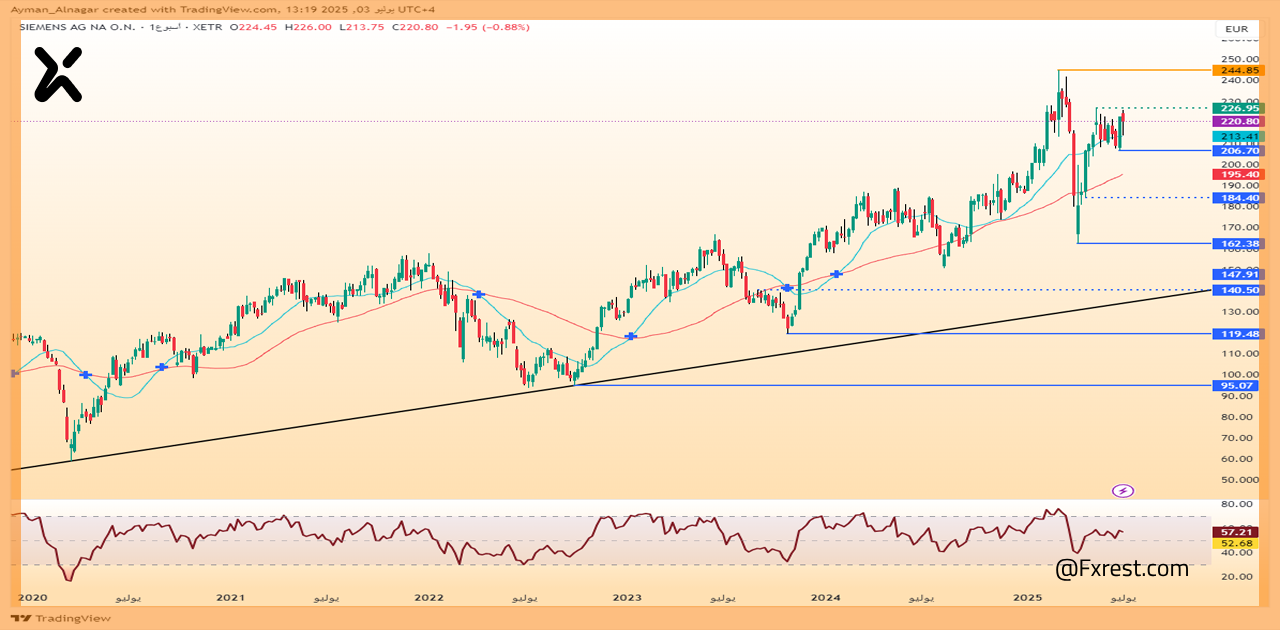Click the 2022 label on time axis
1280x630 pixels.
[x=429, y=597]
